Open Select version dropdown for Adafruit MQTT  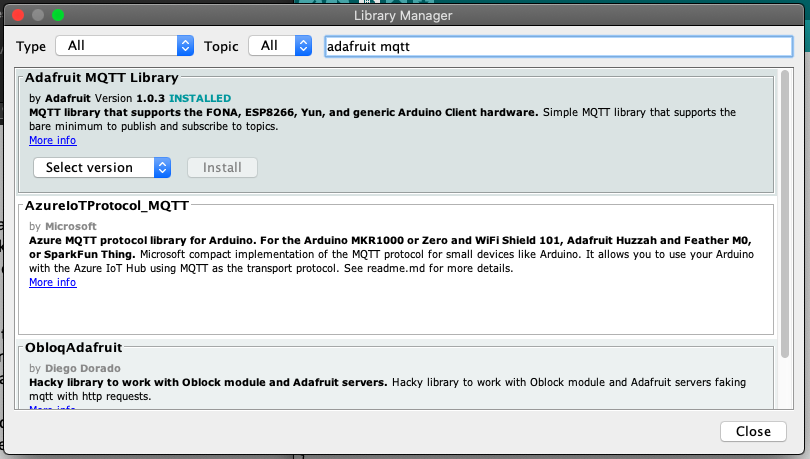(x=102, y=167)
